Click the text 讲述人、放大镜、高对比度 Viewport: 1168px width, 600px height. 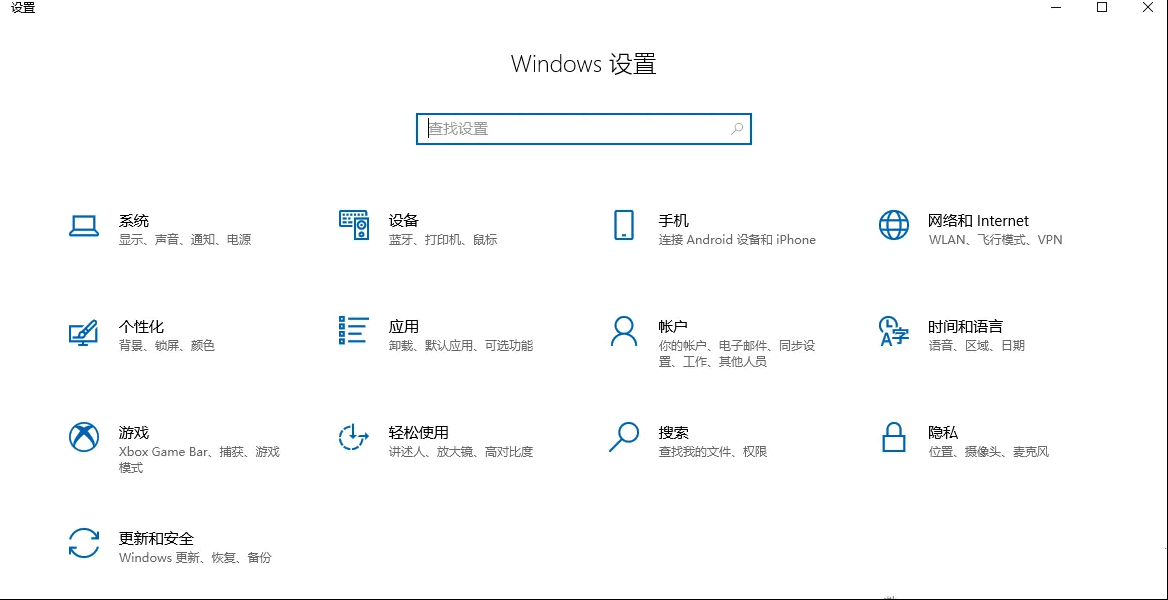point(460,452)
